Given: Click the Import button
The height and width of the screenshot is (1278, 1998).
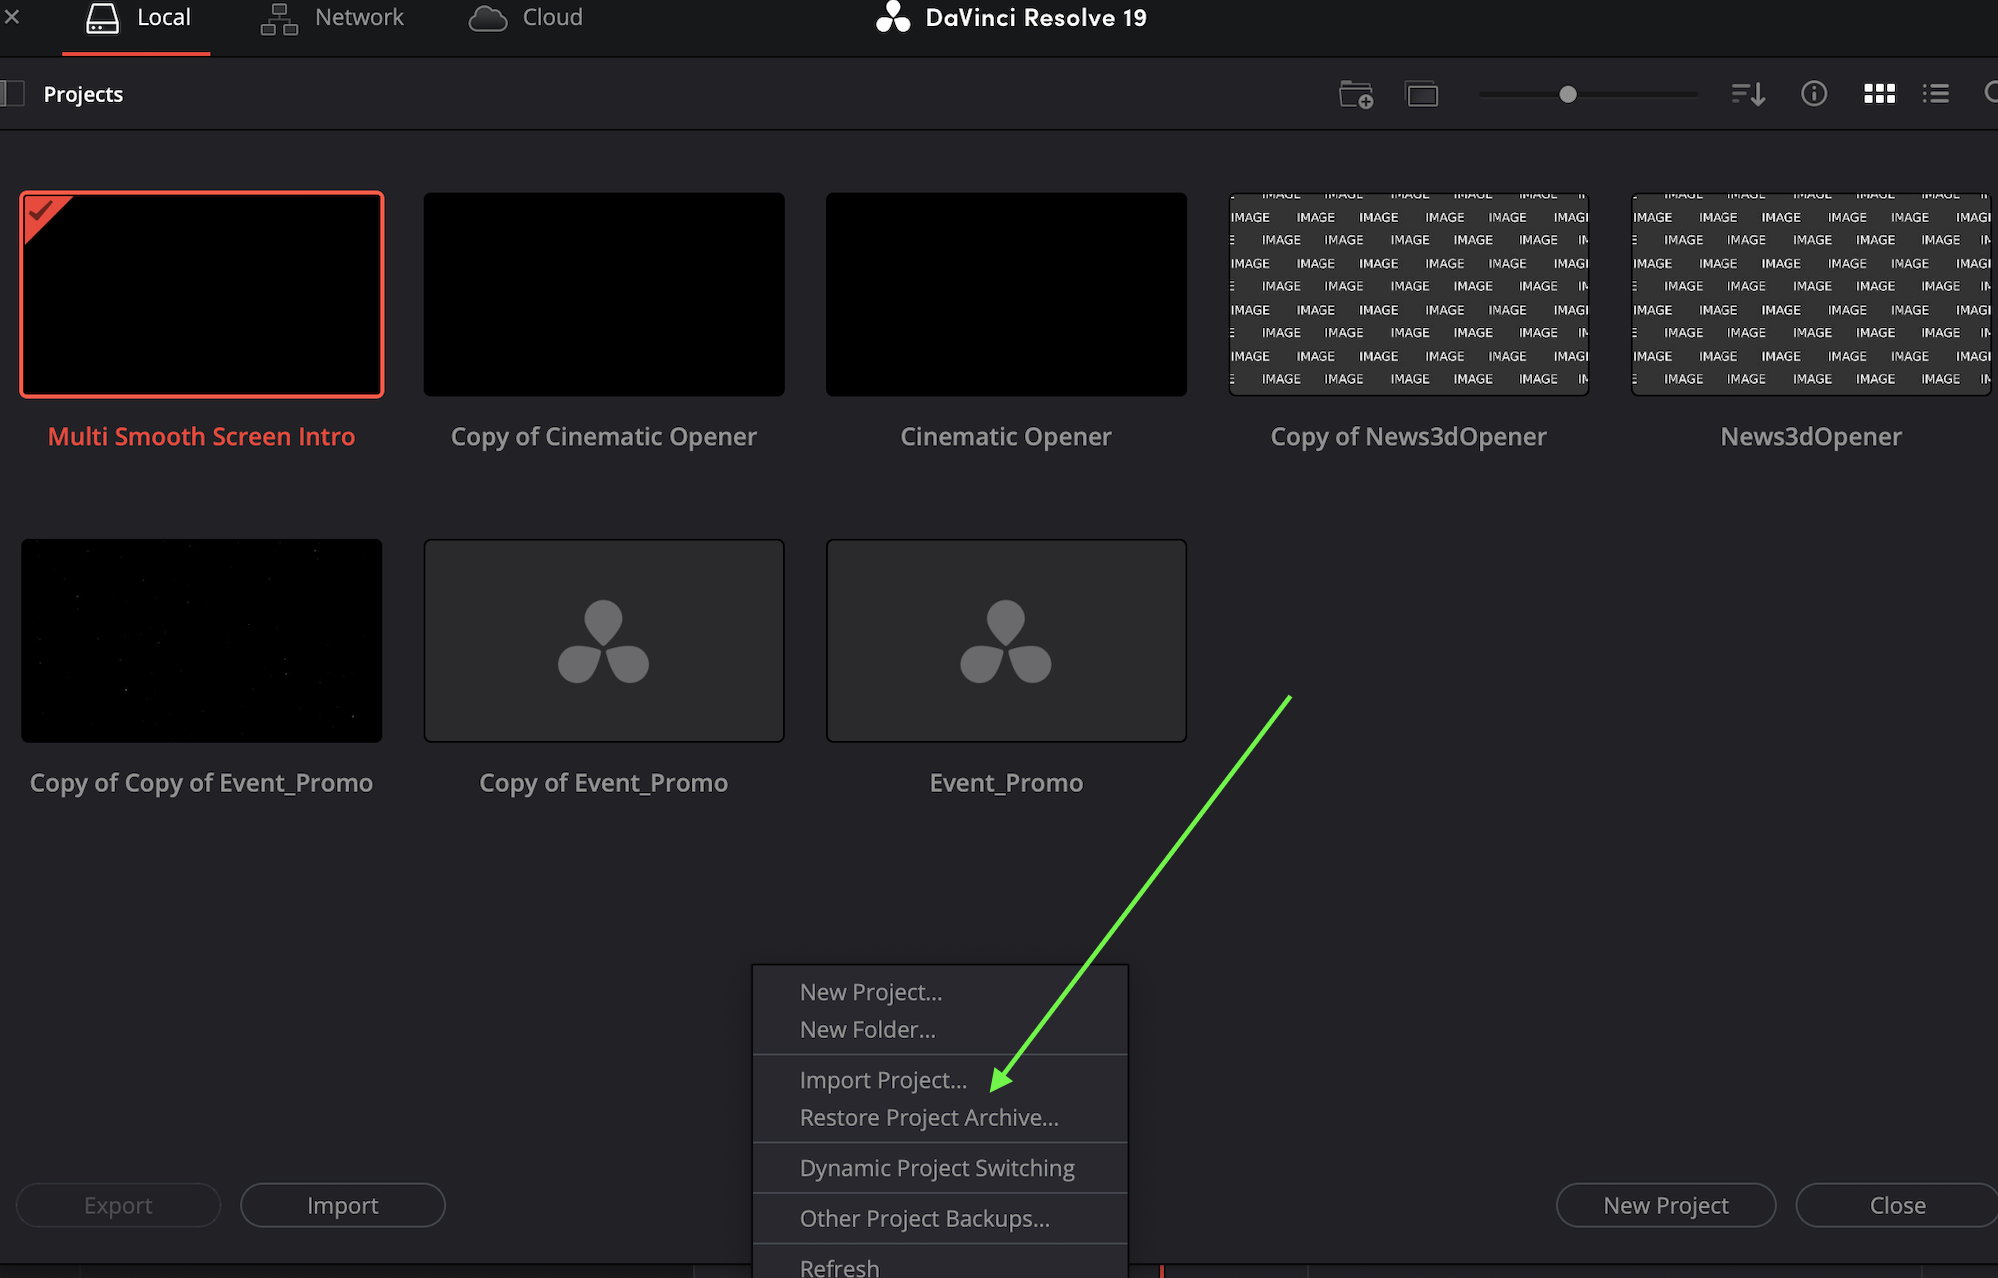Looking at the screenshot, I should pyautogui.click(x=342, y=1205).
